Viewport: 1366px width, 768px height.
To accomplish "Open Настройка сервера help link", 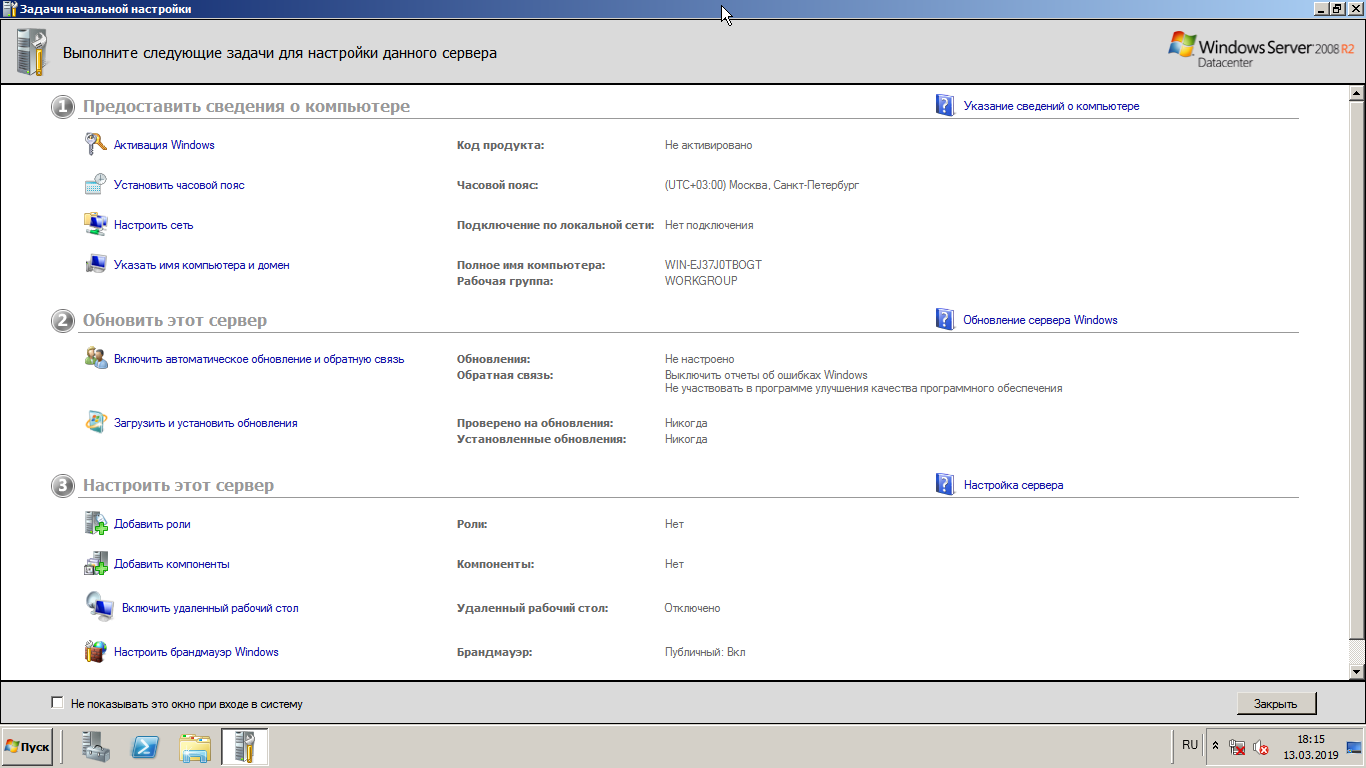I will click(x=1013, y=485).
